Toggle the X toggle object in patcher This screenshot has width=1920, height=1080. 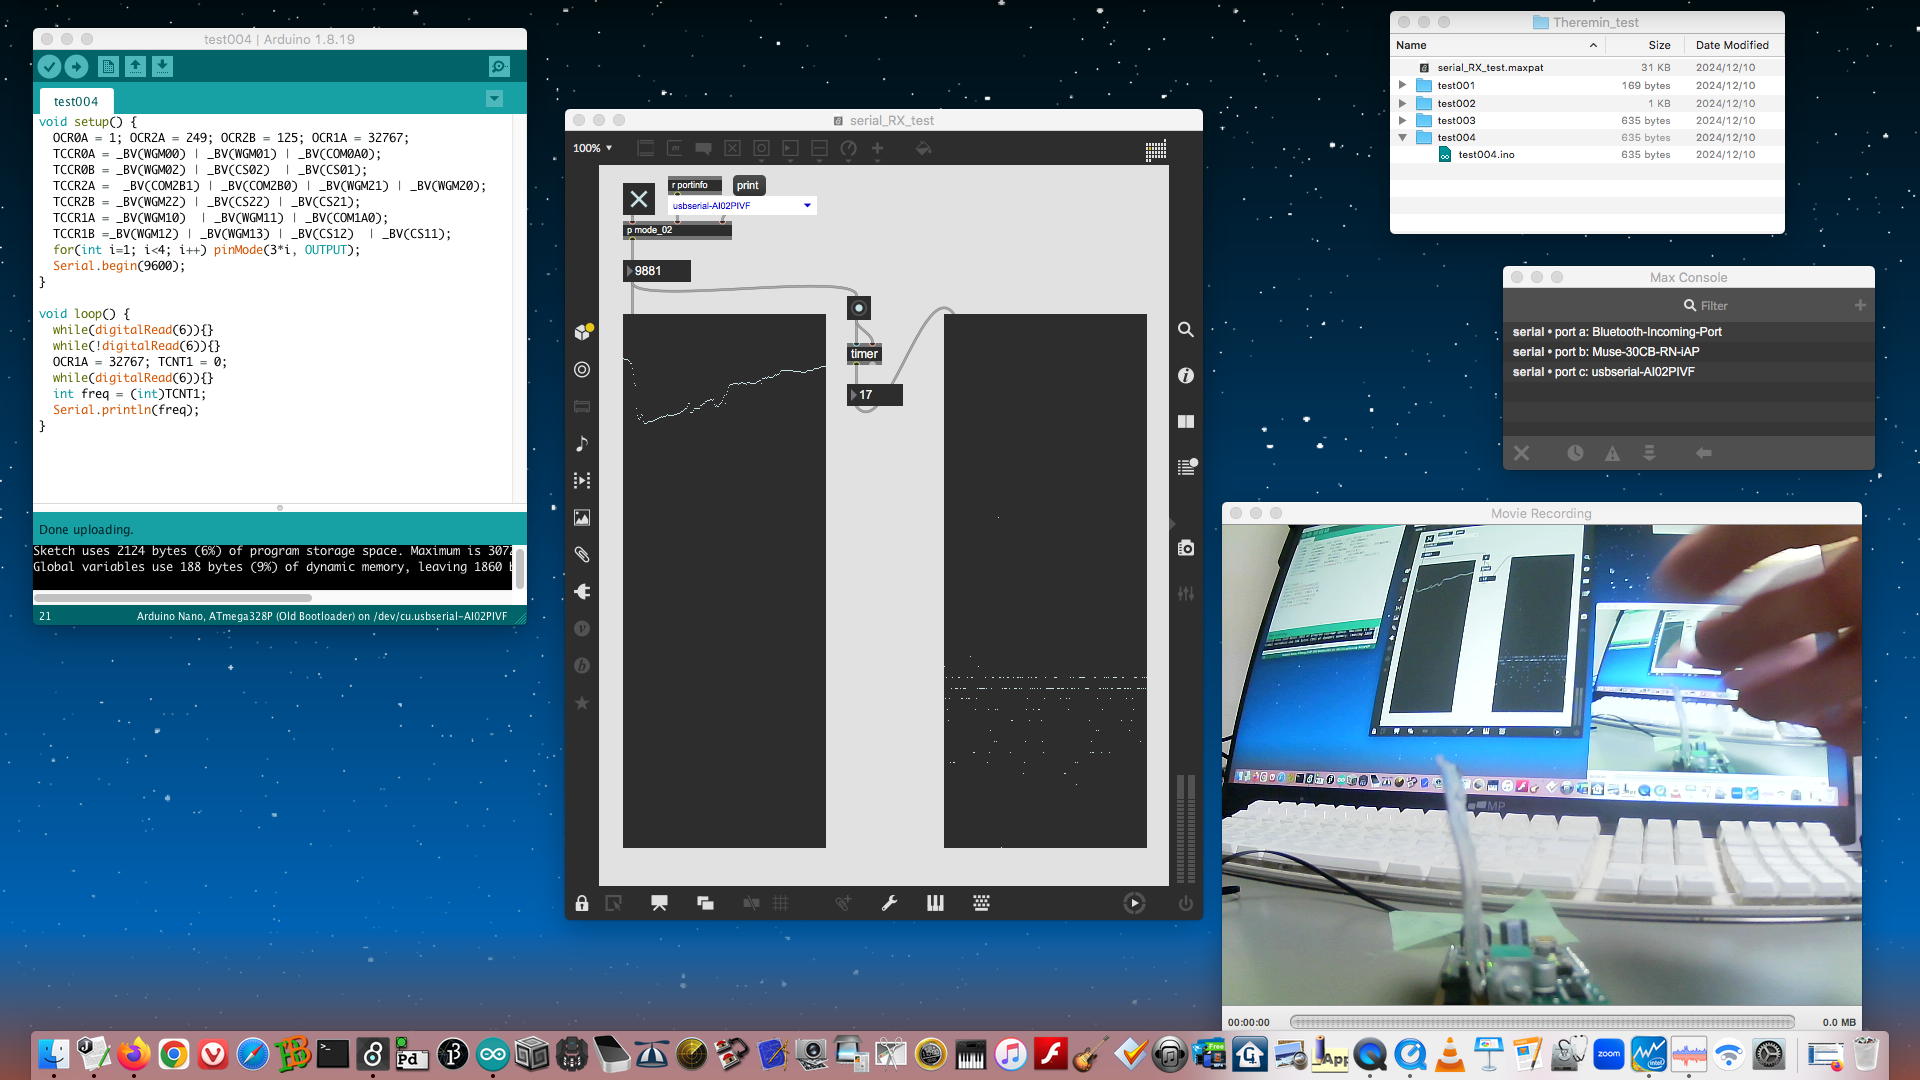point(639,199)
